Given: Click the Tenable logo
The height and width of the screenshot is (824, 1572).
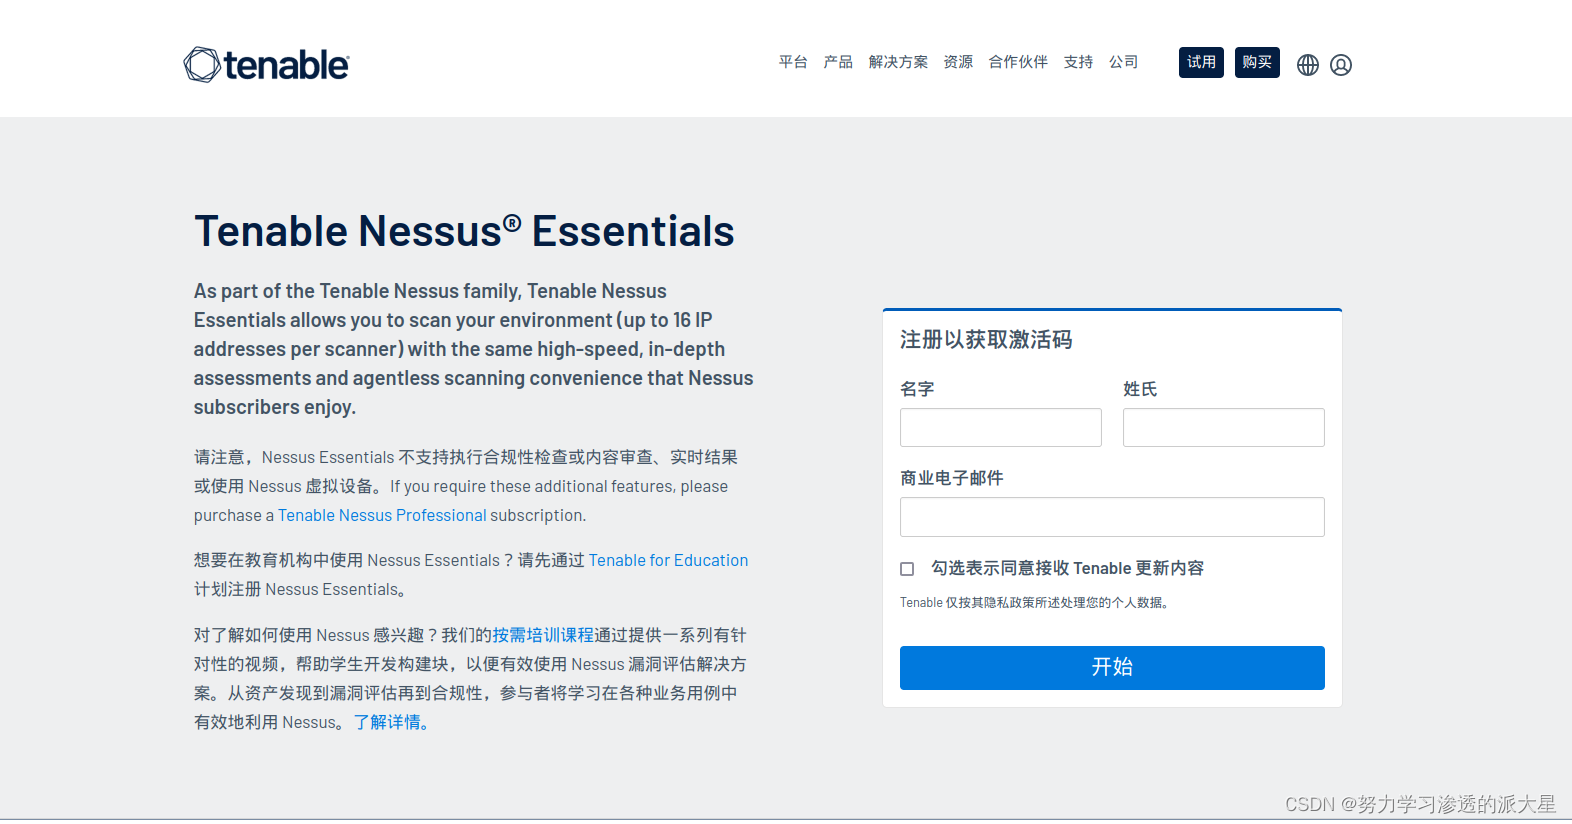Looking at the screenshot, I should (x=266, y=65).
